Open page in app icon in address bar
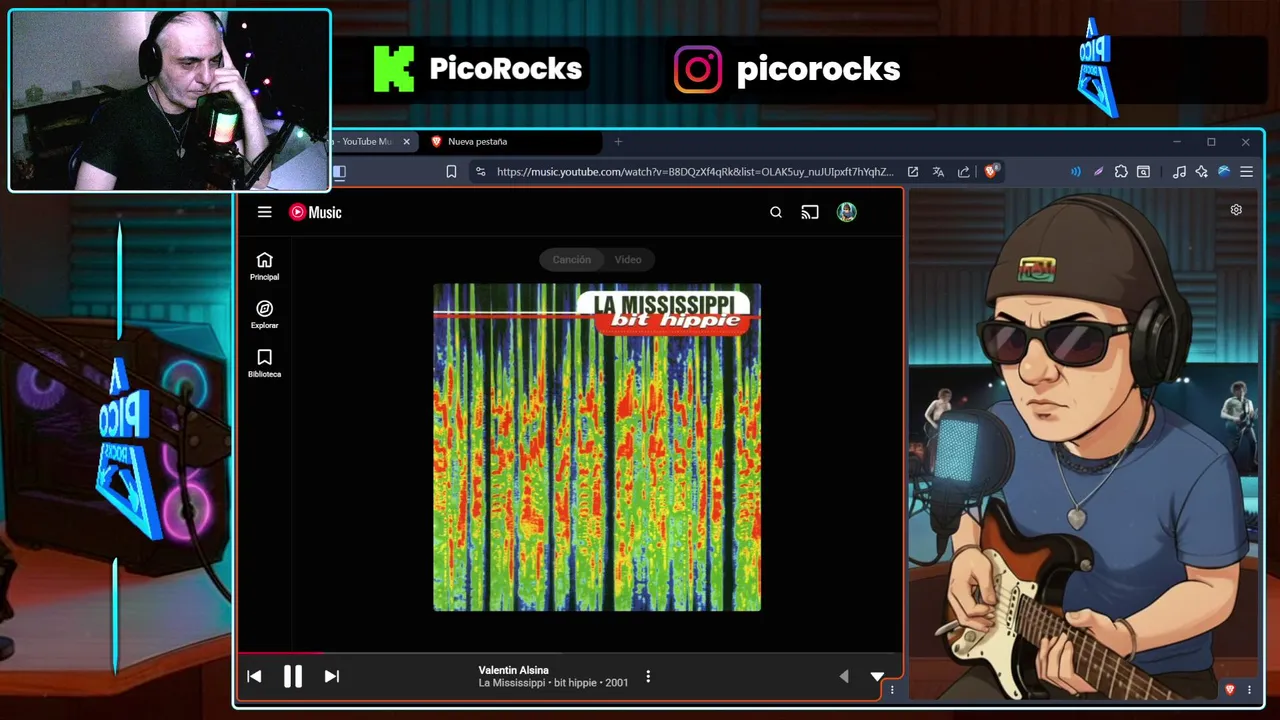Screen dimensions: 1280x720 (913, 172)
